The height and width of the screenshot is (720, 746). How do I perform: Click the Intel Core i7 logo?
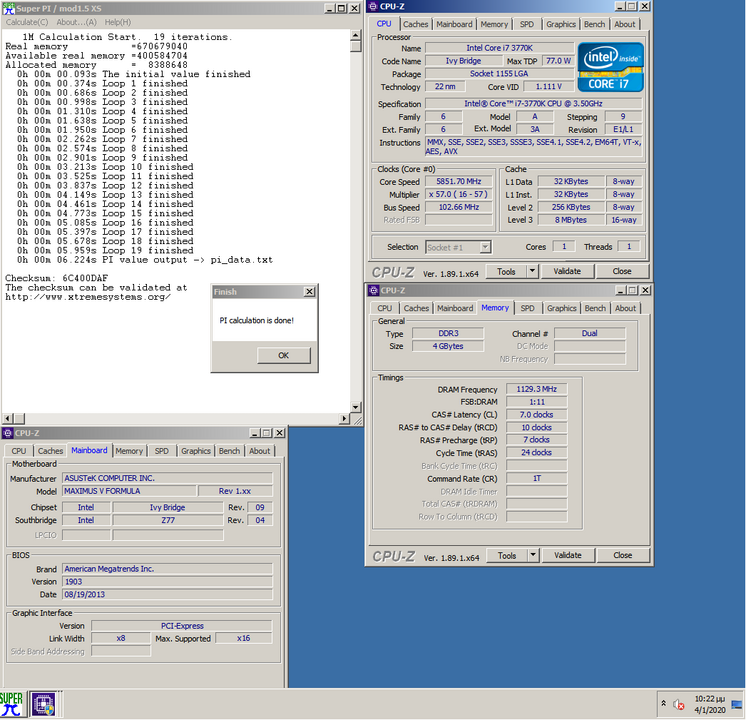point(610,67)
